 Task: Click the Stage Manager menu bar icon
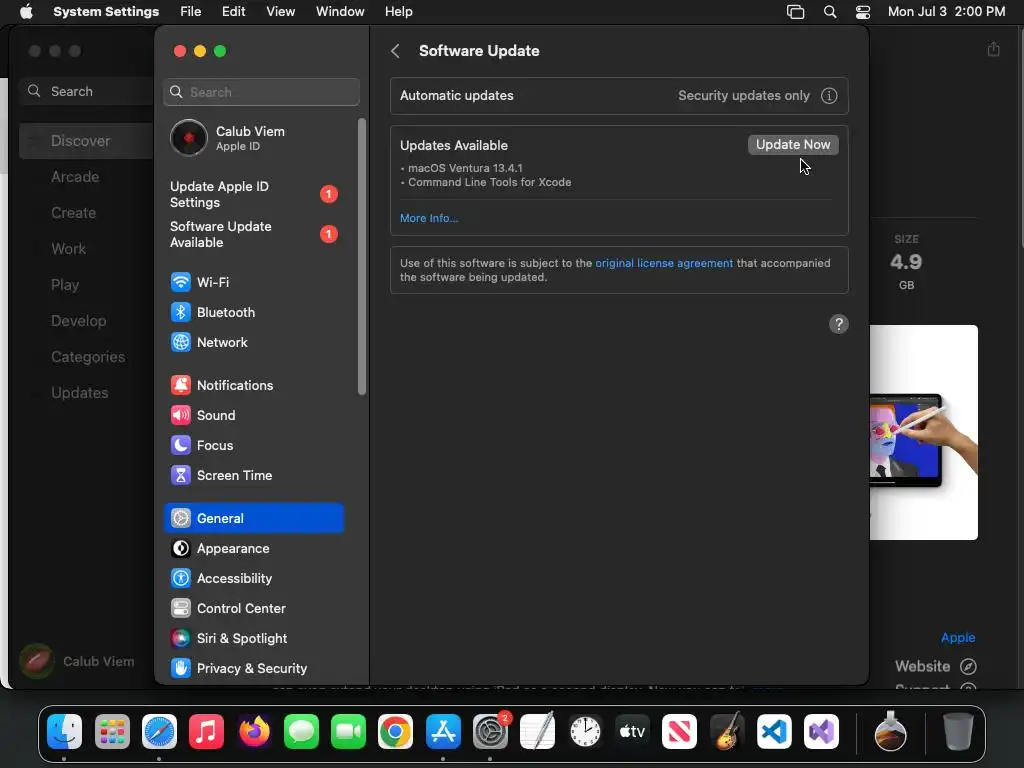795,12
